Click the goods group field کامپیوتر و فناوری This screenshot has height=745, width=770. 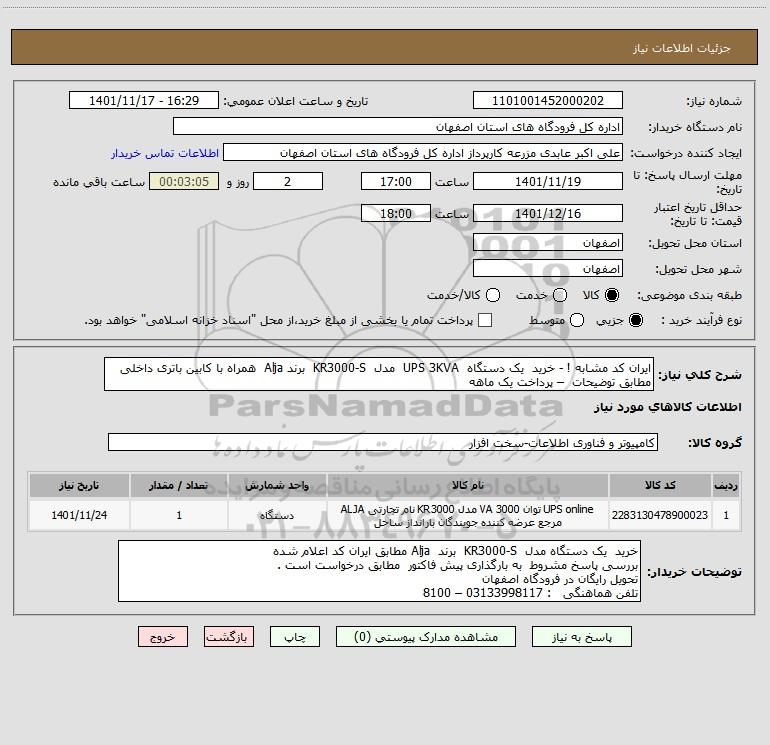(x=383, y=442)
